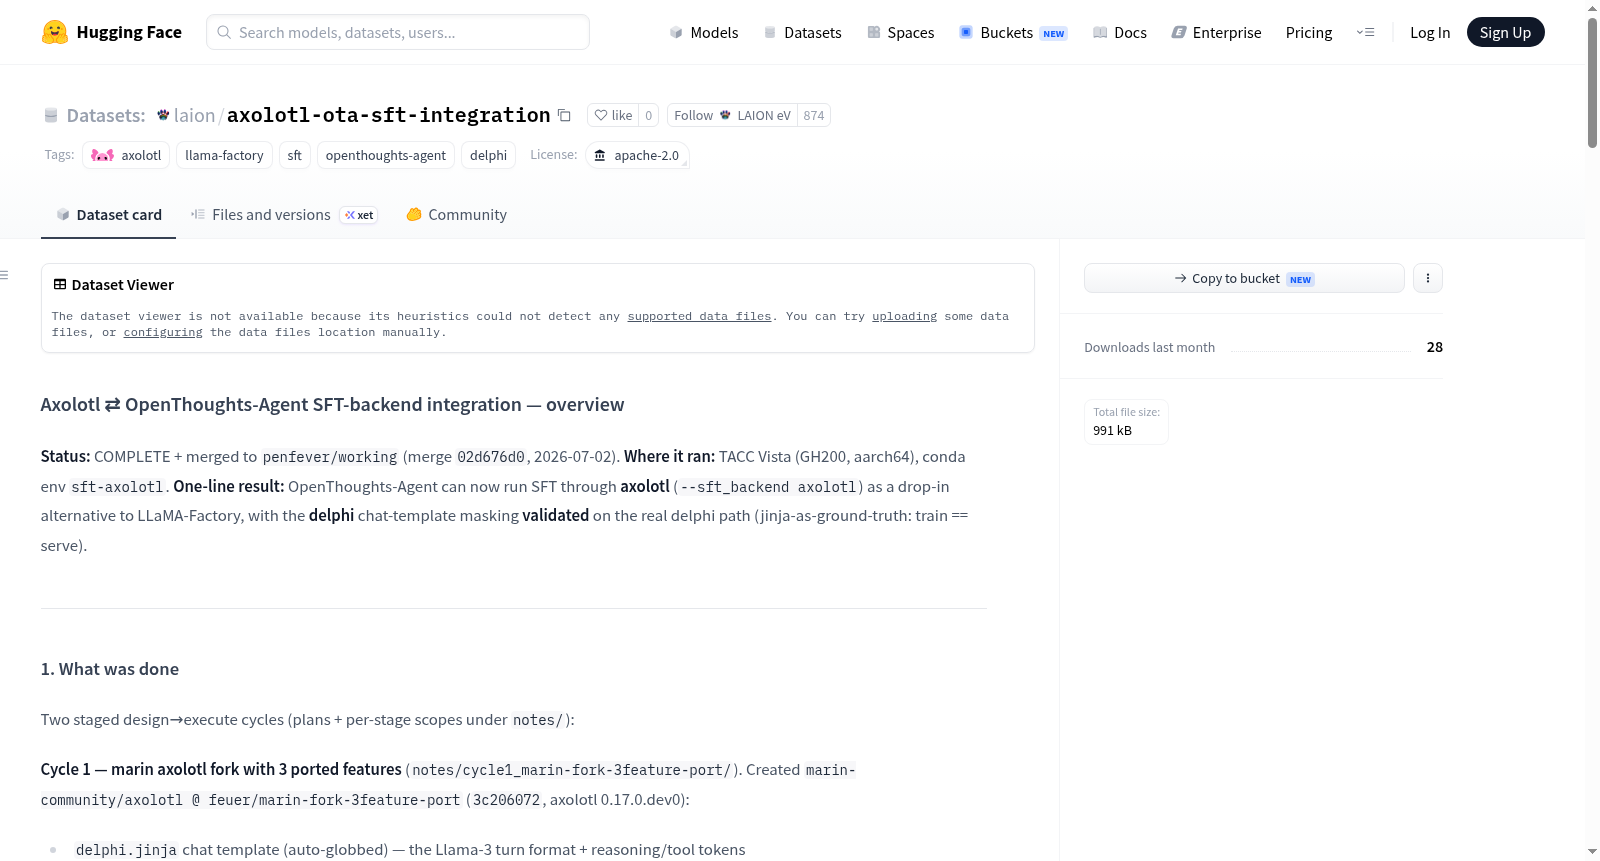Open the Files and versions tab
Screen dimensions: 1600x861
point(284,214)
